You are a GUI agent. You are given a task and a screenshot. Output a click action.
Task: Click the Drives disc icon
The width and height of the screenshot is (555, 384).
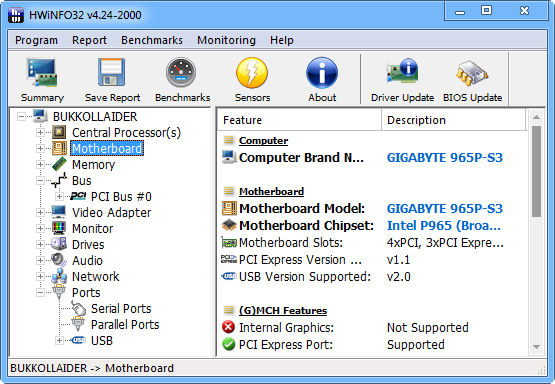pyautogui.click(x=59, y=244)
